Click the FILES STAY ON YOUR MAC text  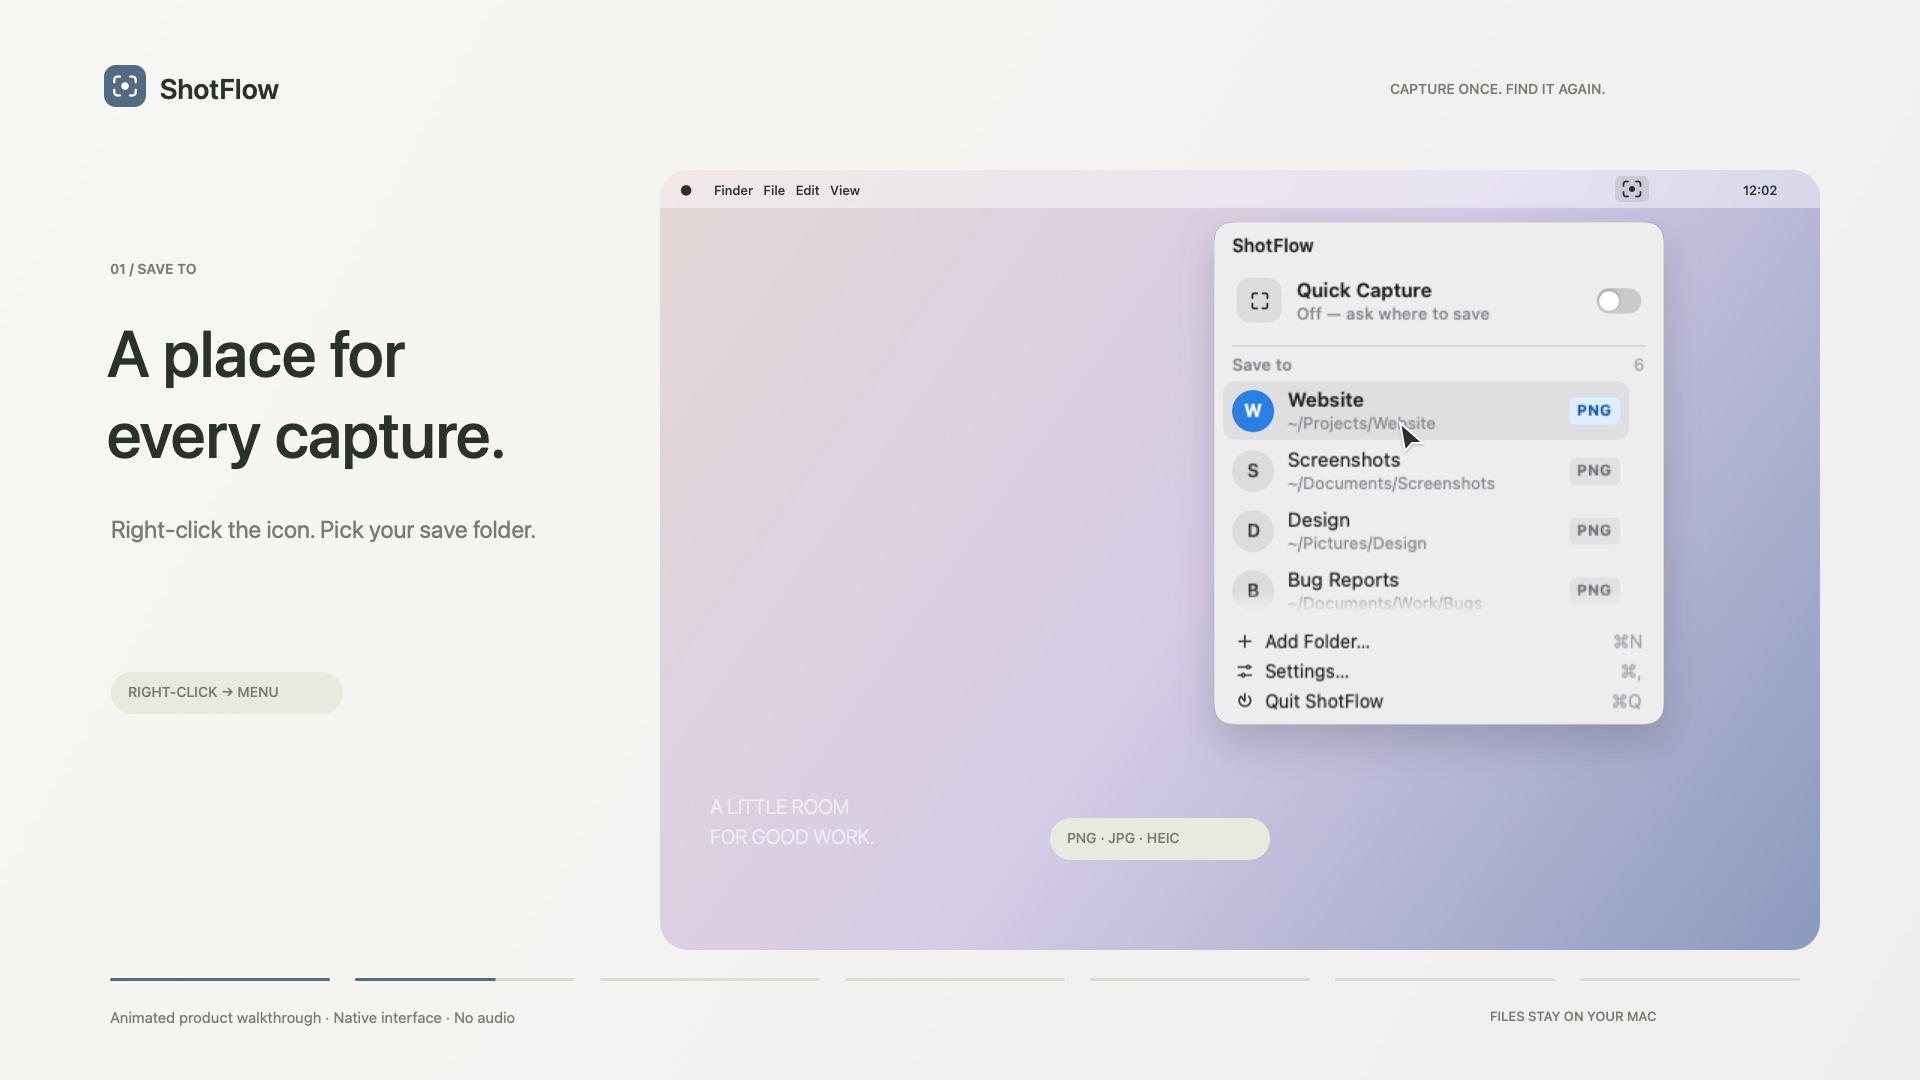pos(1573,1016)
